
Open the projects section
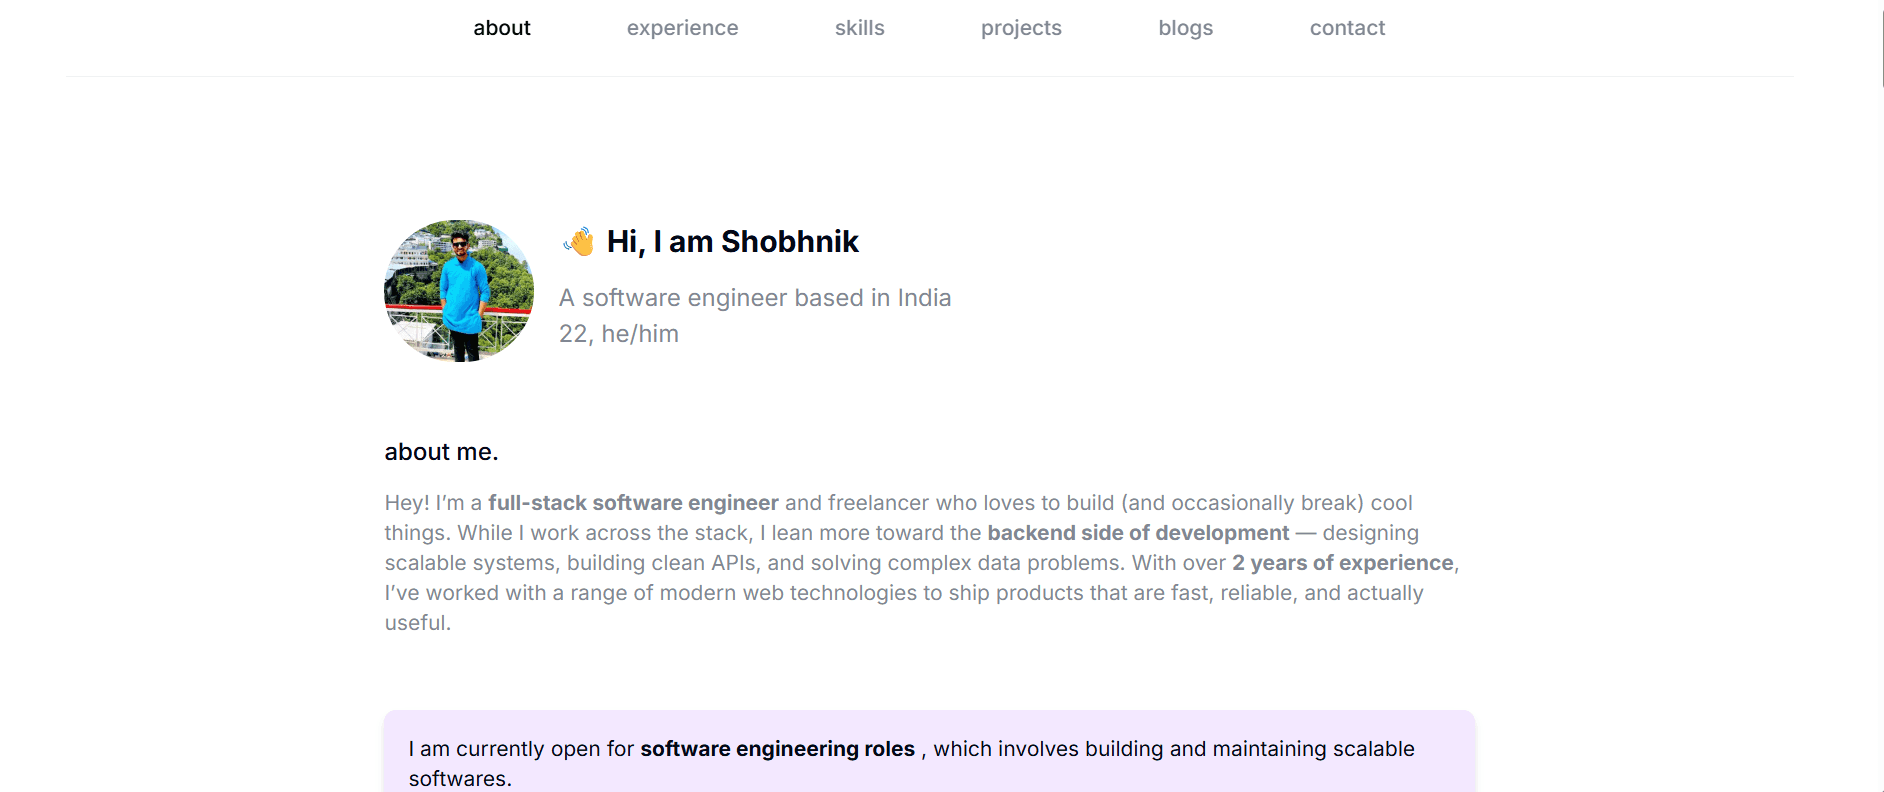click(x=1020, y=27)
